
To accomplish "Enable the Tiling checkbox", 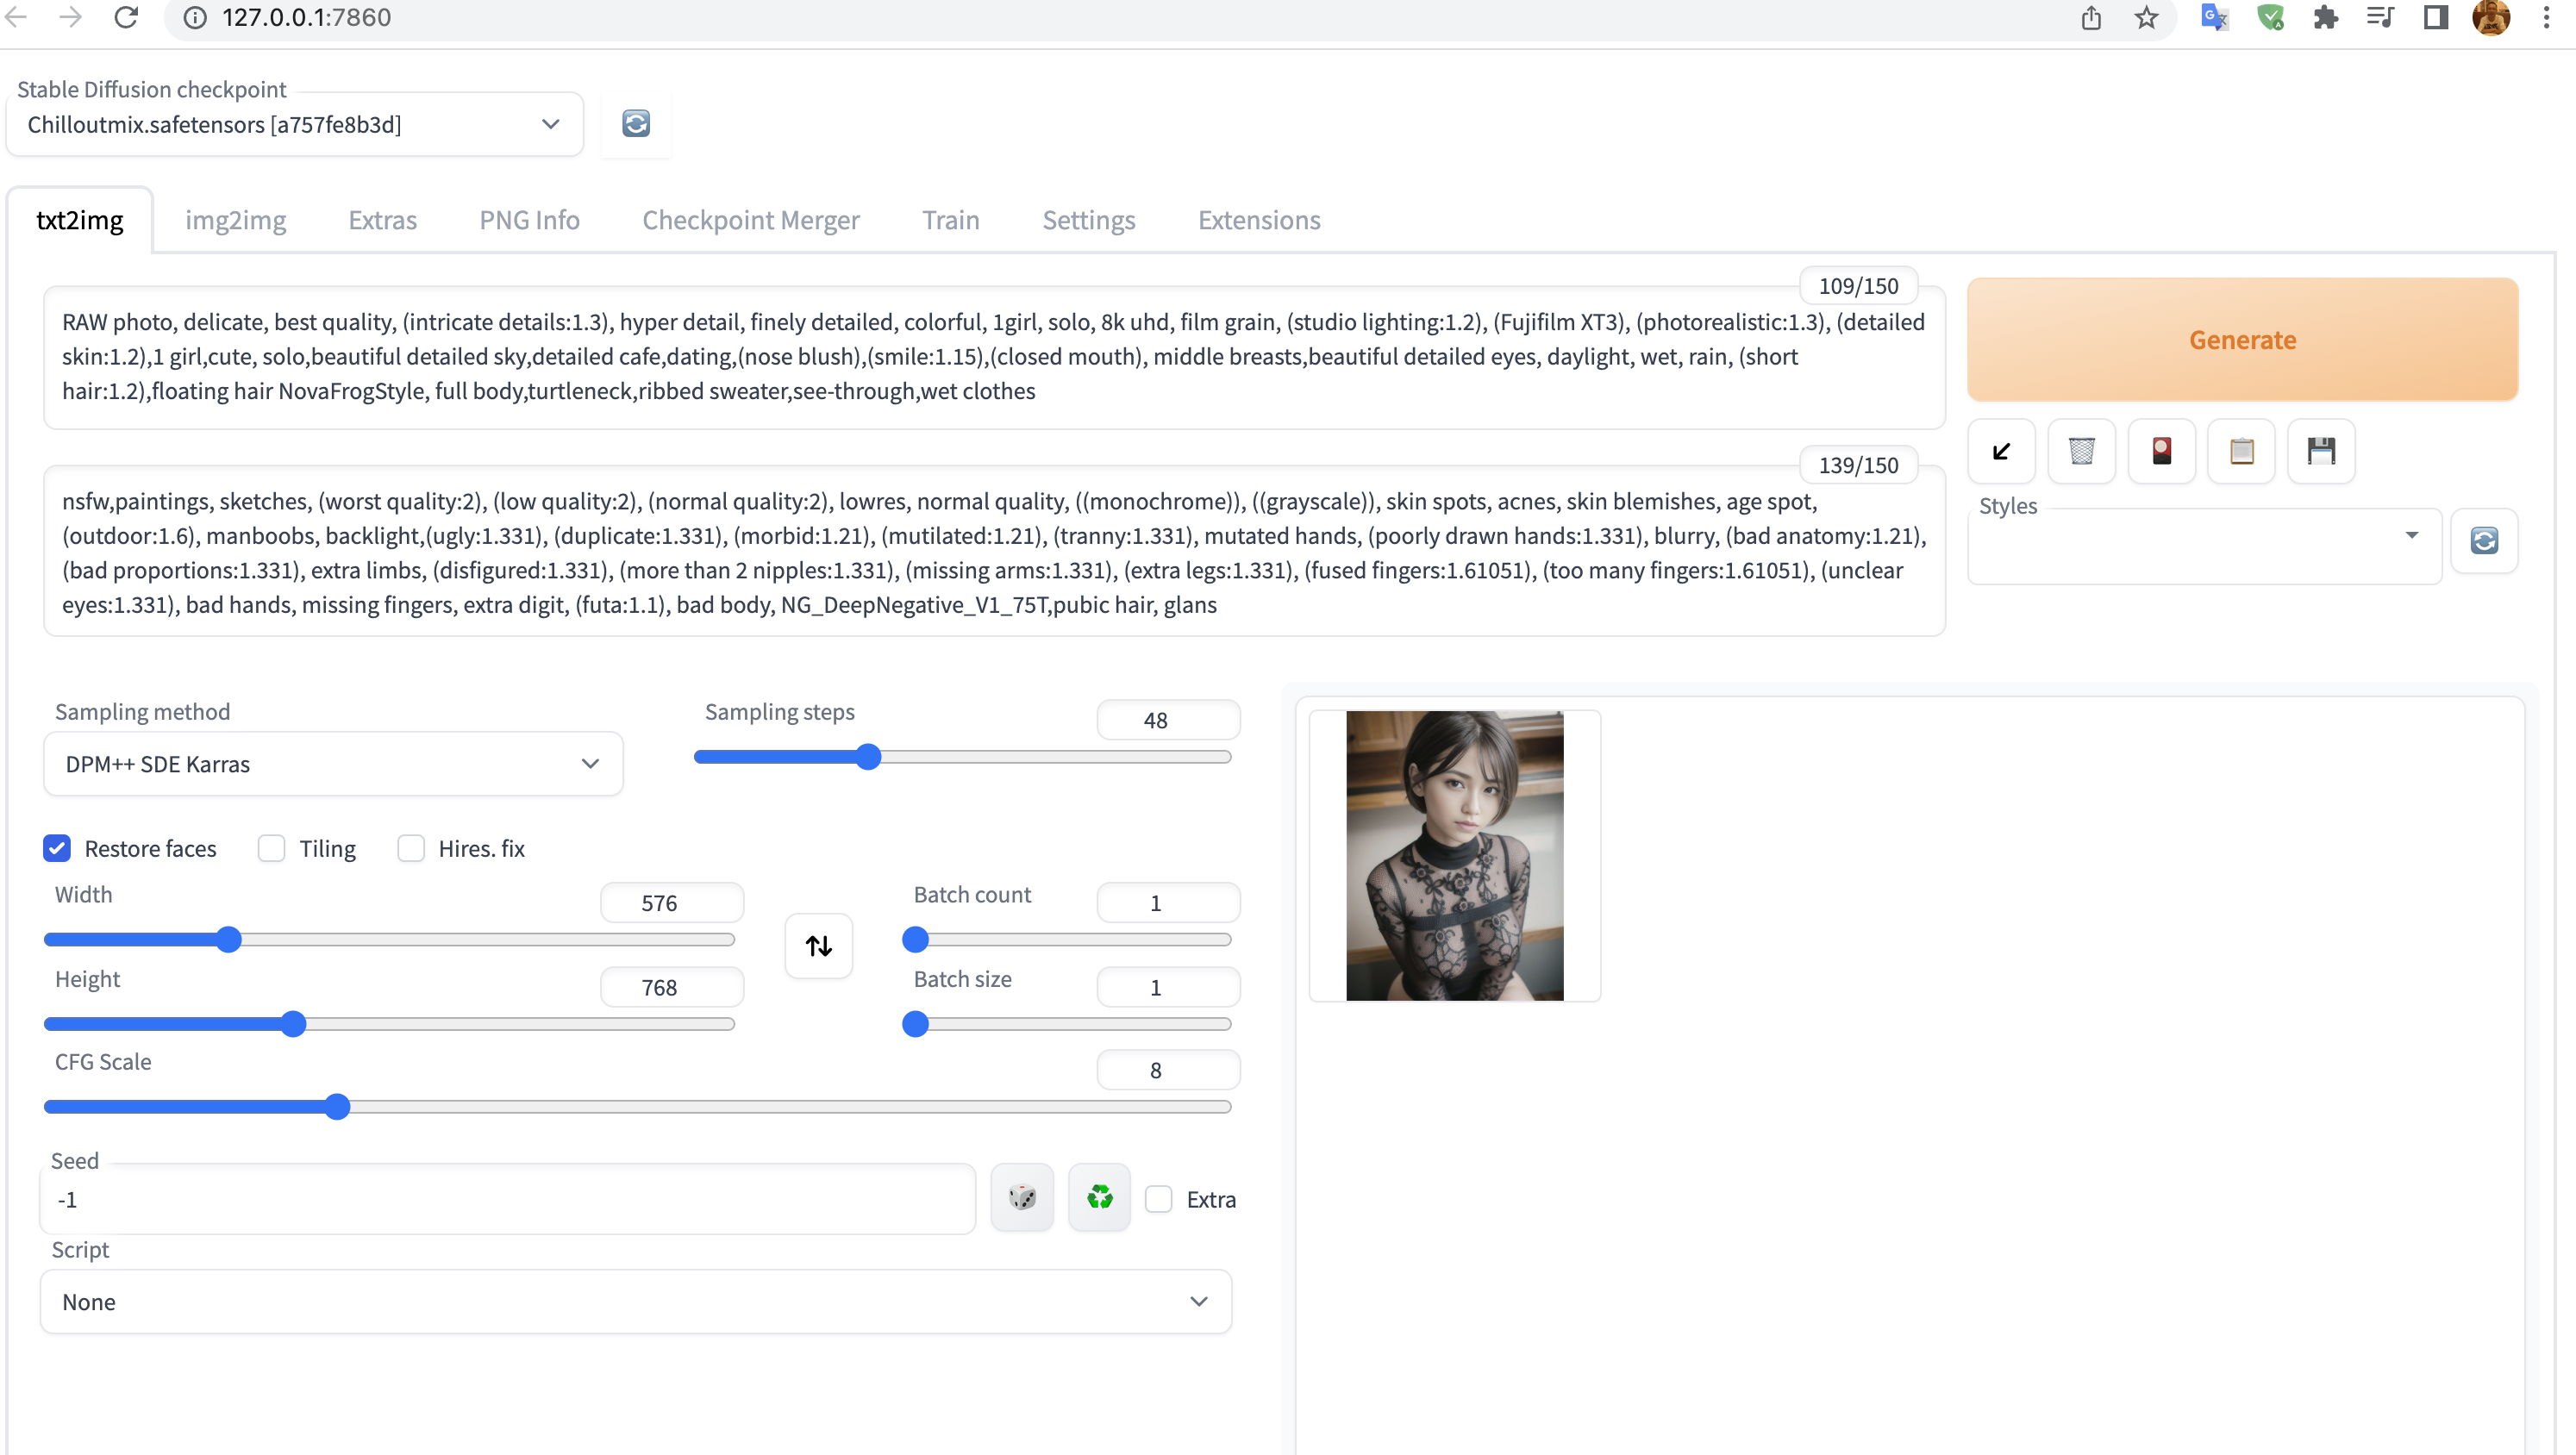I will [x=271, y=848].
